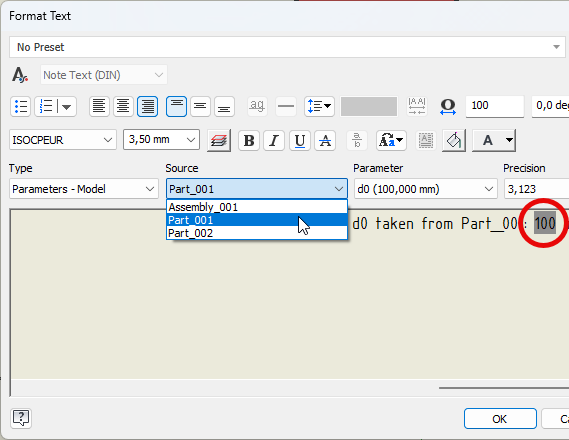Click the rotation angle field 0,0 deg
This screenshot has width=569, height=440.
point(550,106)
